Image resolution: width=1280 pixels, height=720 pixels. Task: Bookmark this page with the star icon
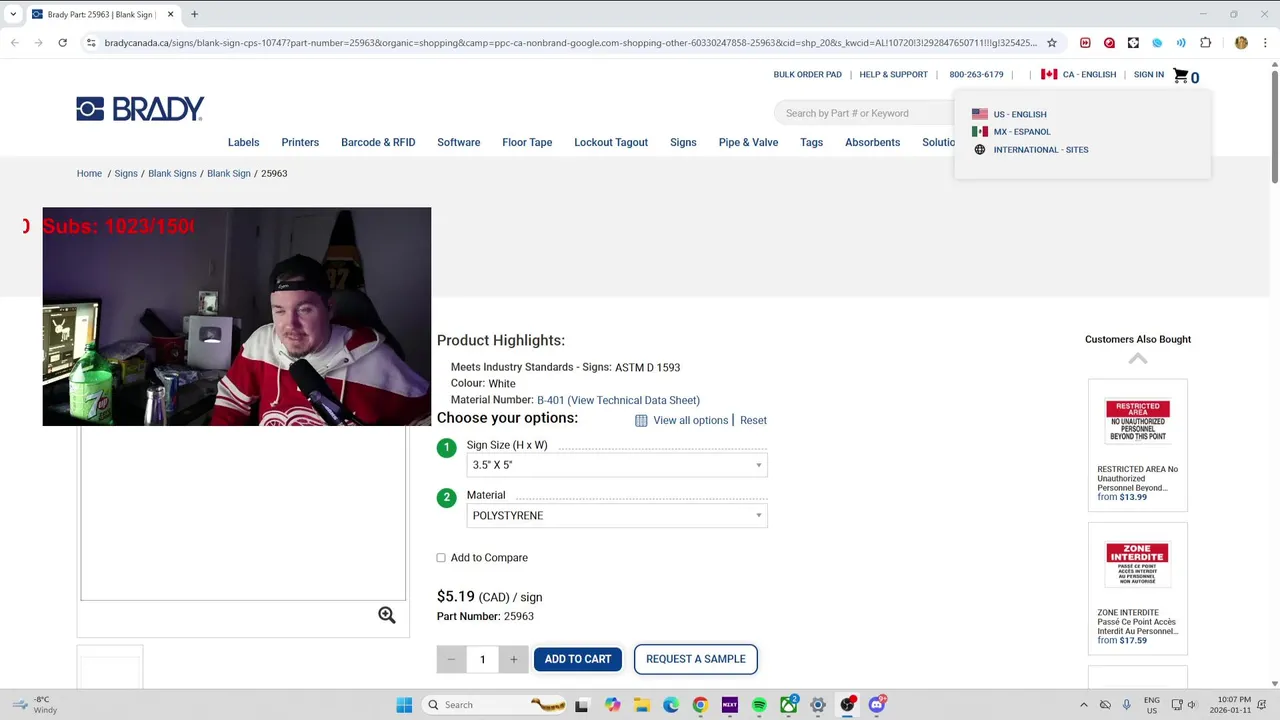pos(1052,43)
